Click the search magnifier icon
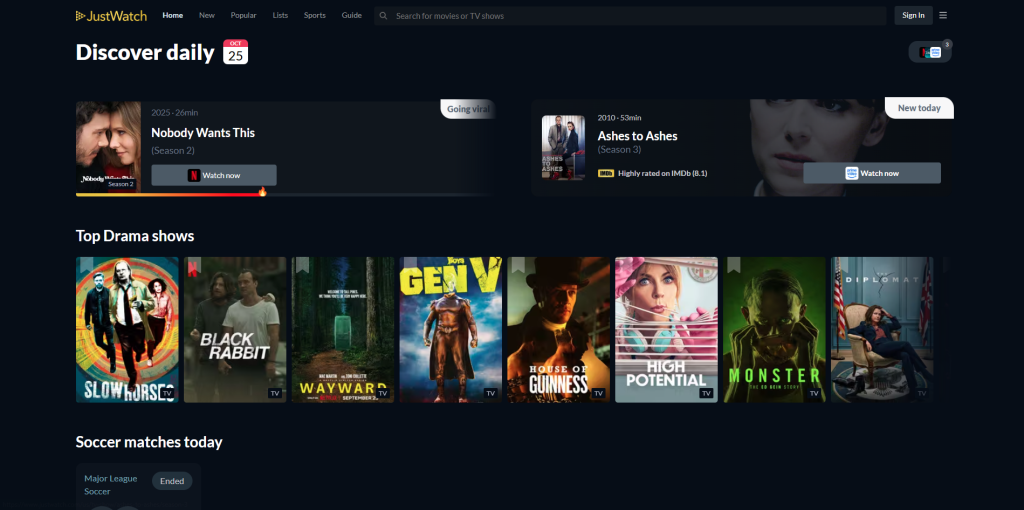Screen dimensions: 1024x510 [383, 16]
